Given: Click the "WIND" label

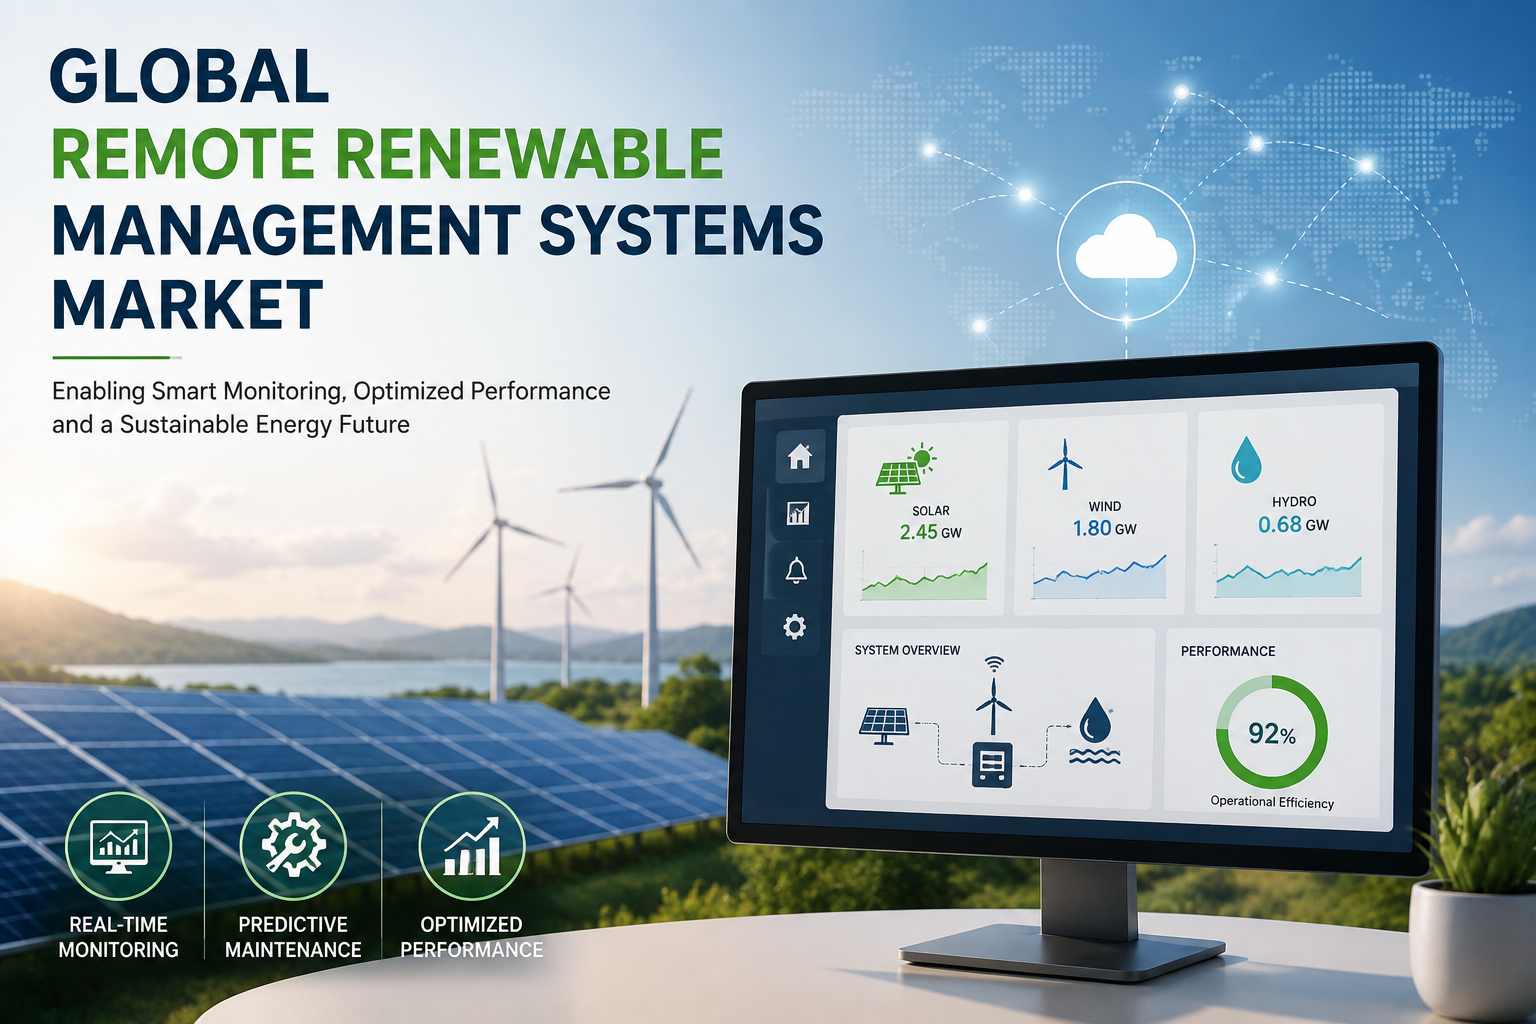Looking at the screenshot, I should pyautogui.click(x=1105, y=506).
